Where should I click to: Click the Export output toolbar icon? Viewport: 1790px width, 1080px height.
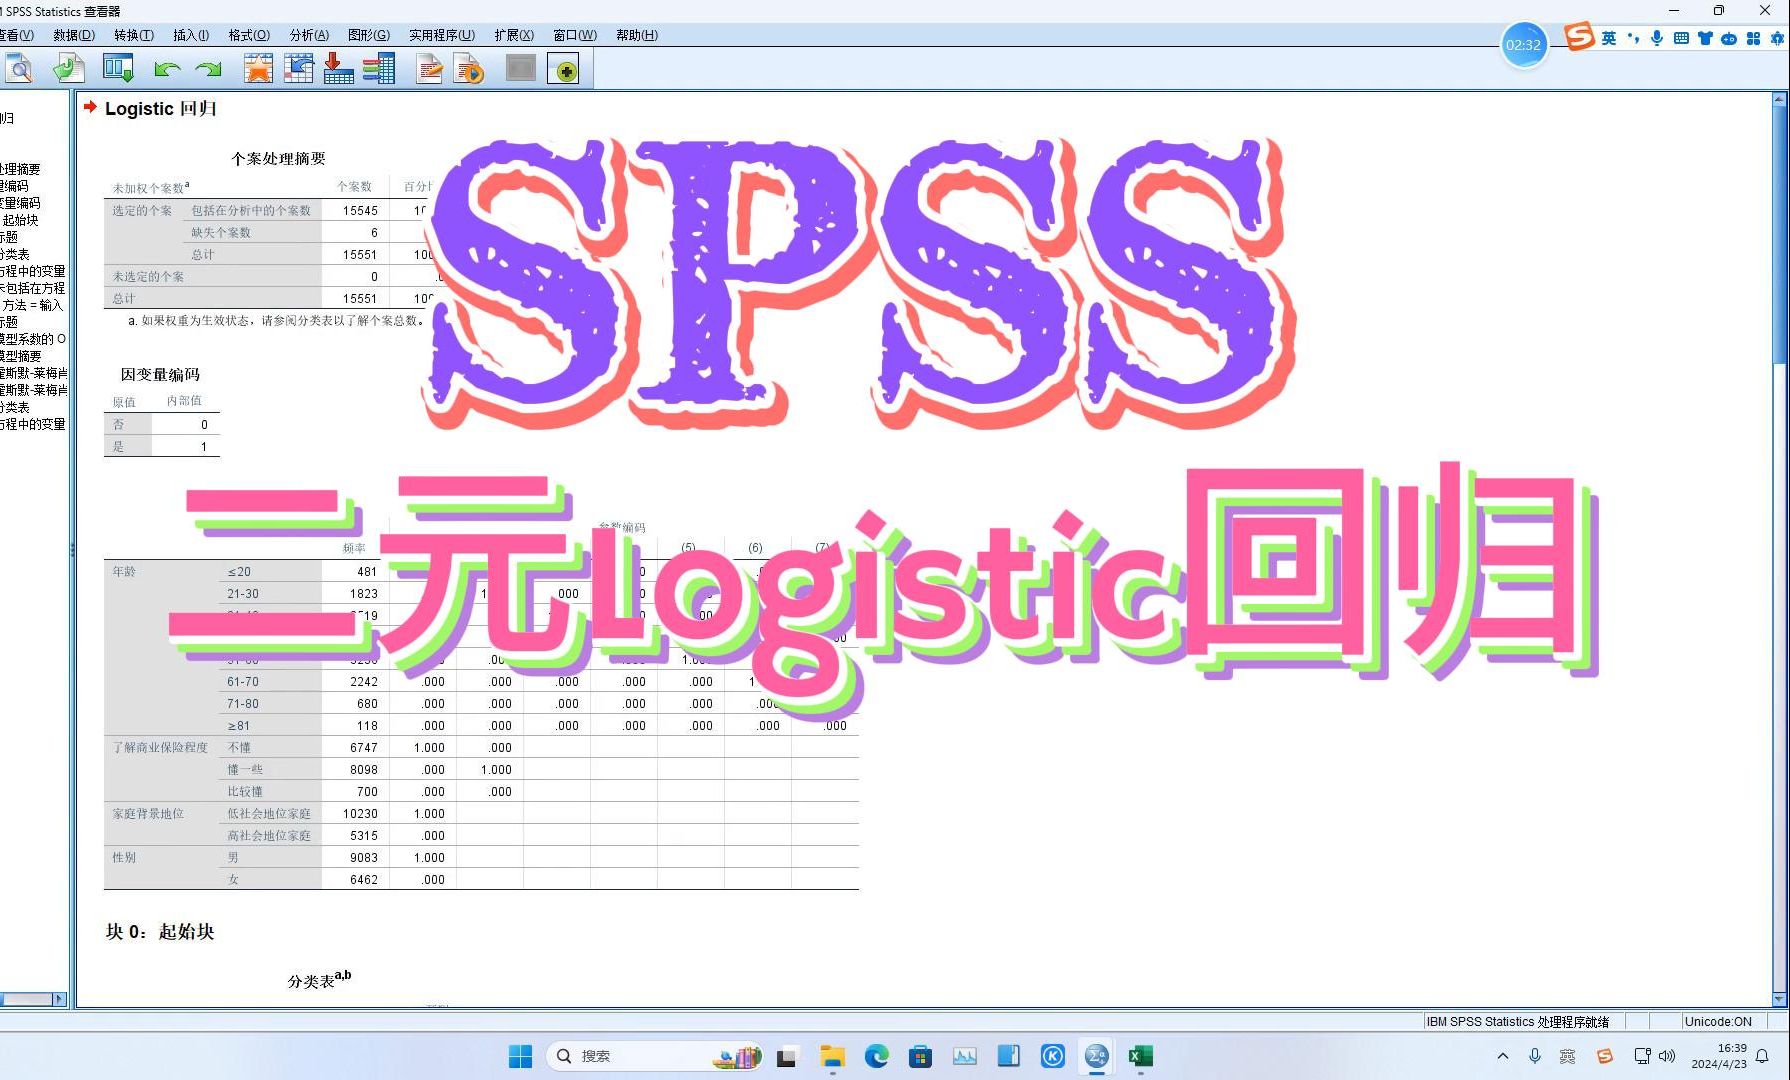[x=68, y=69]
